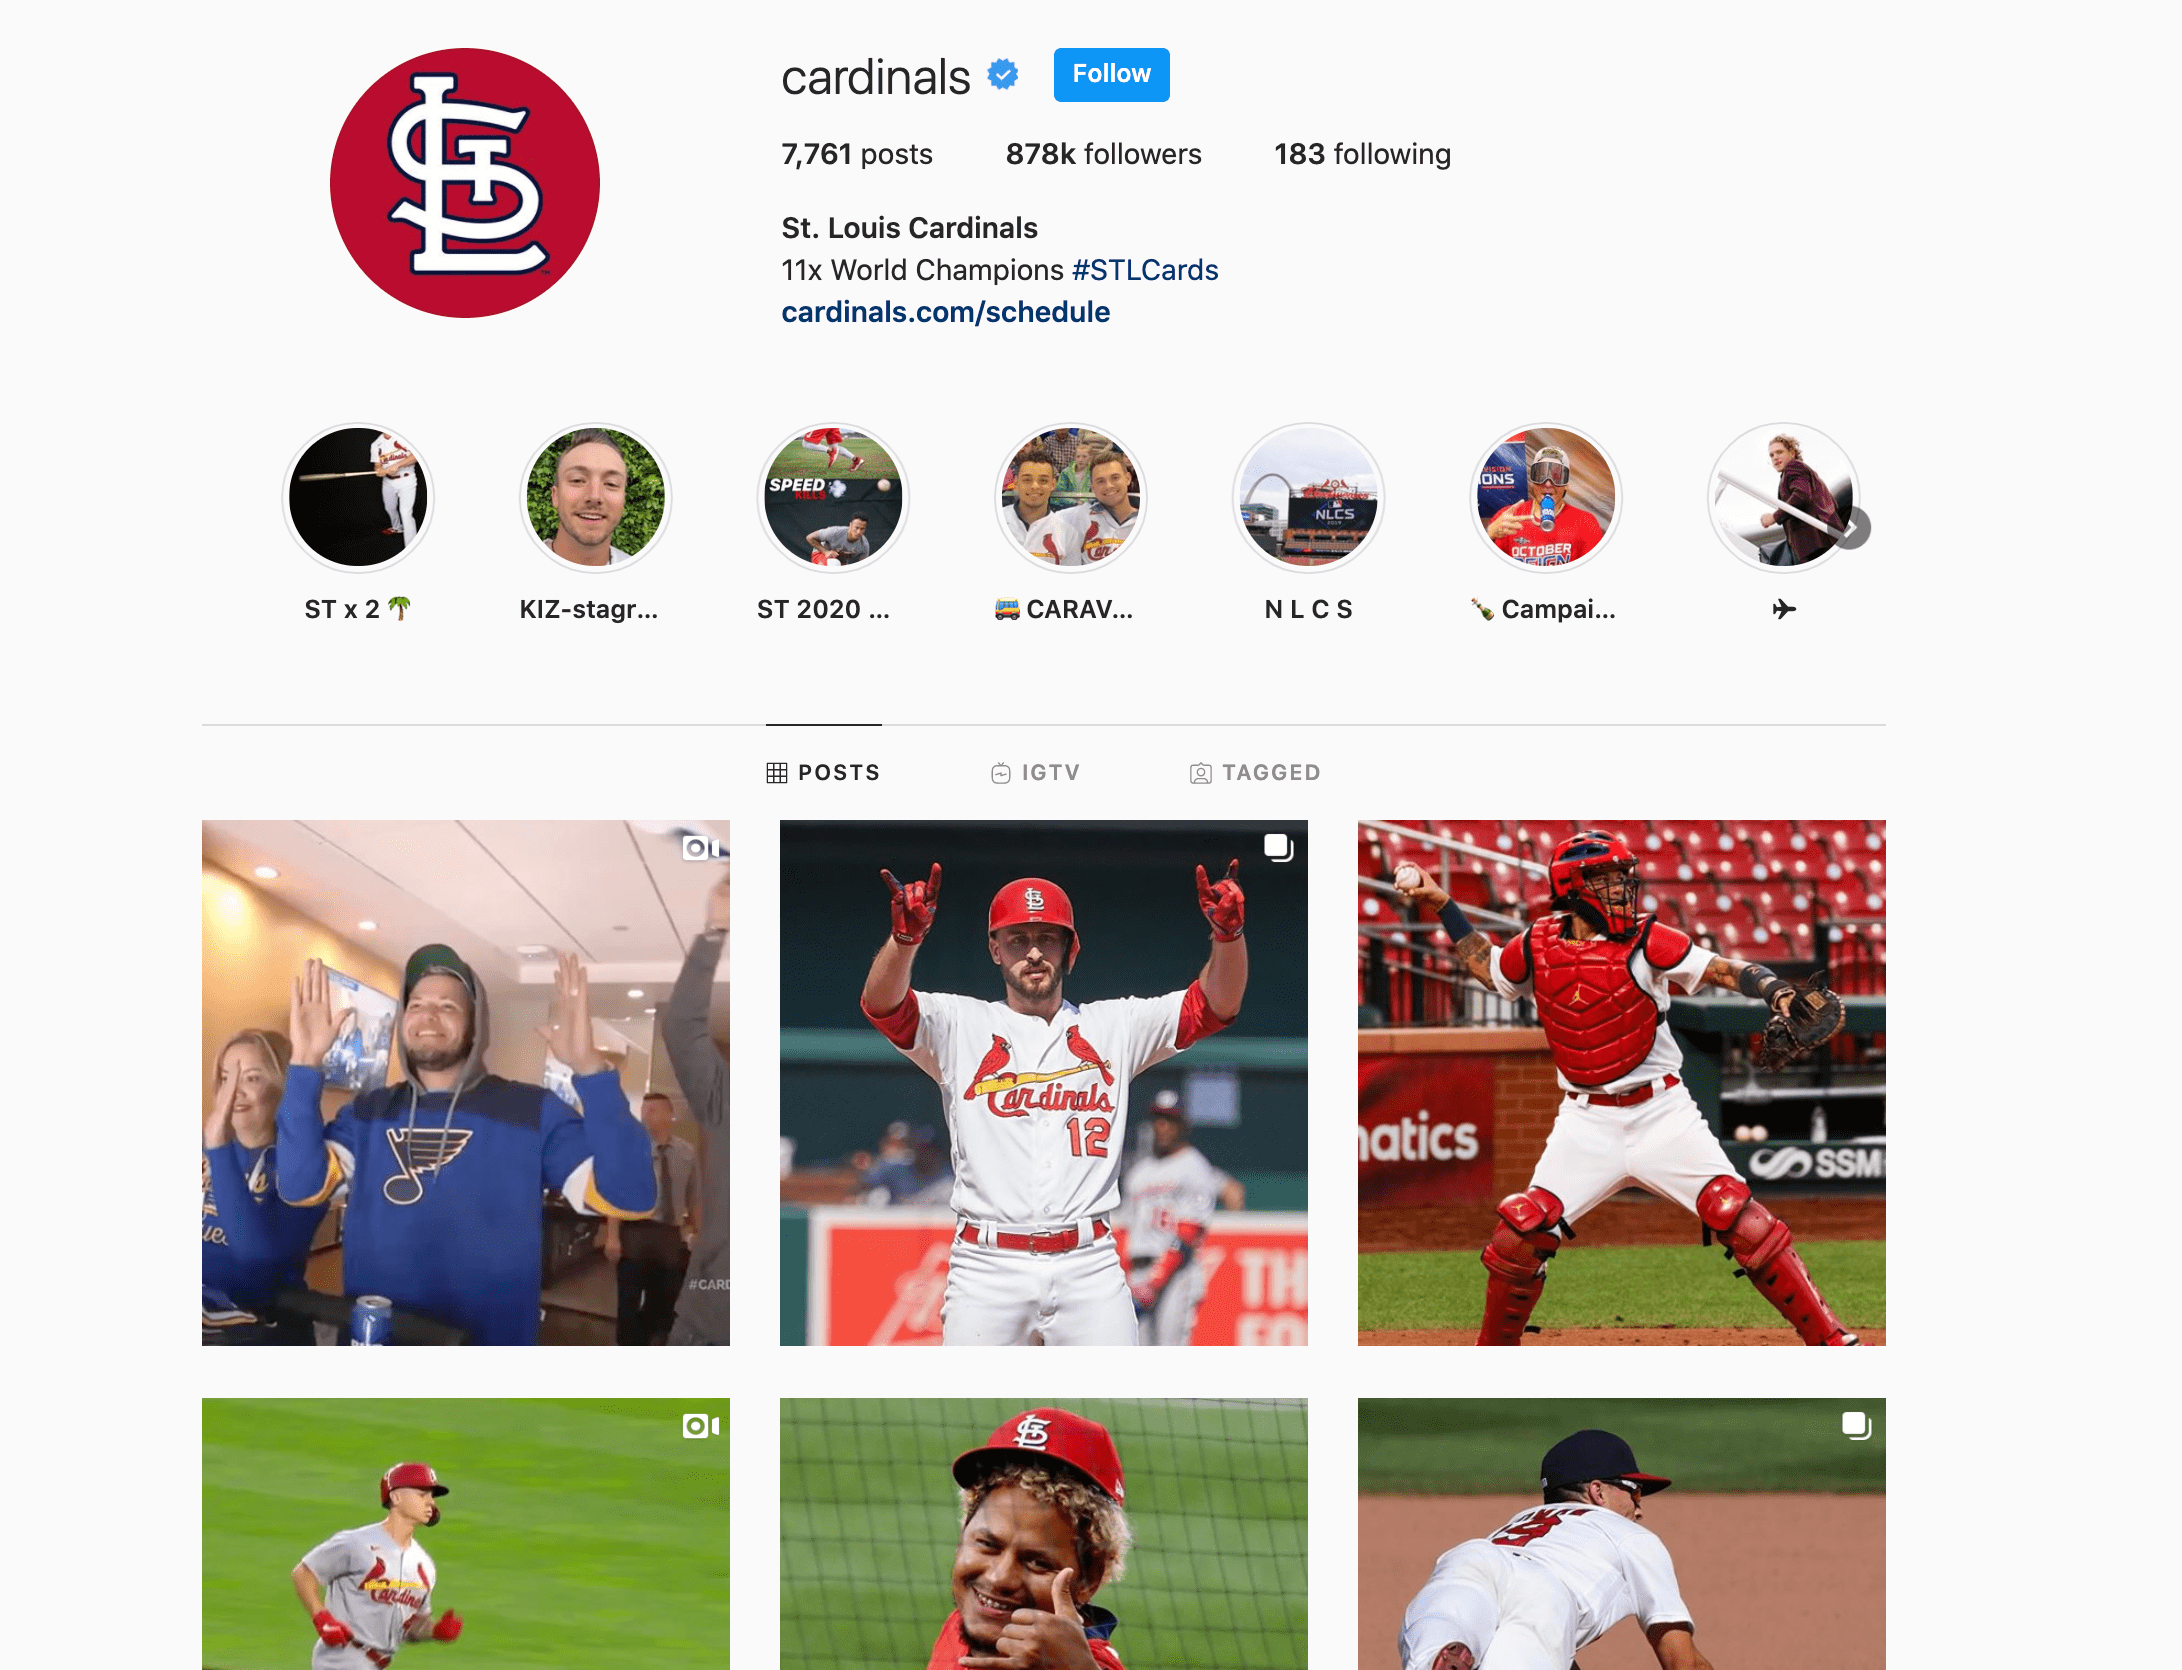Open the Cardinals STL logo profile picture

(x=465, y=183)
